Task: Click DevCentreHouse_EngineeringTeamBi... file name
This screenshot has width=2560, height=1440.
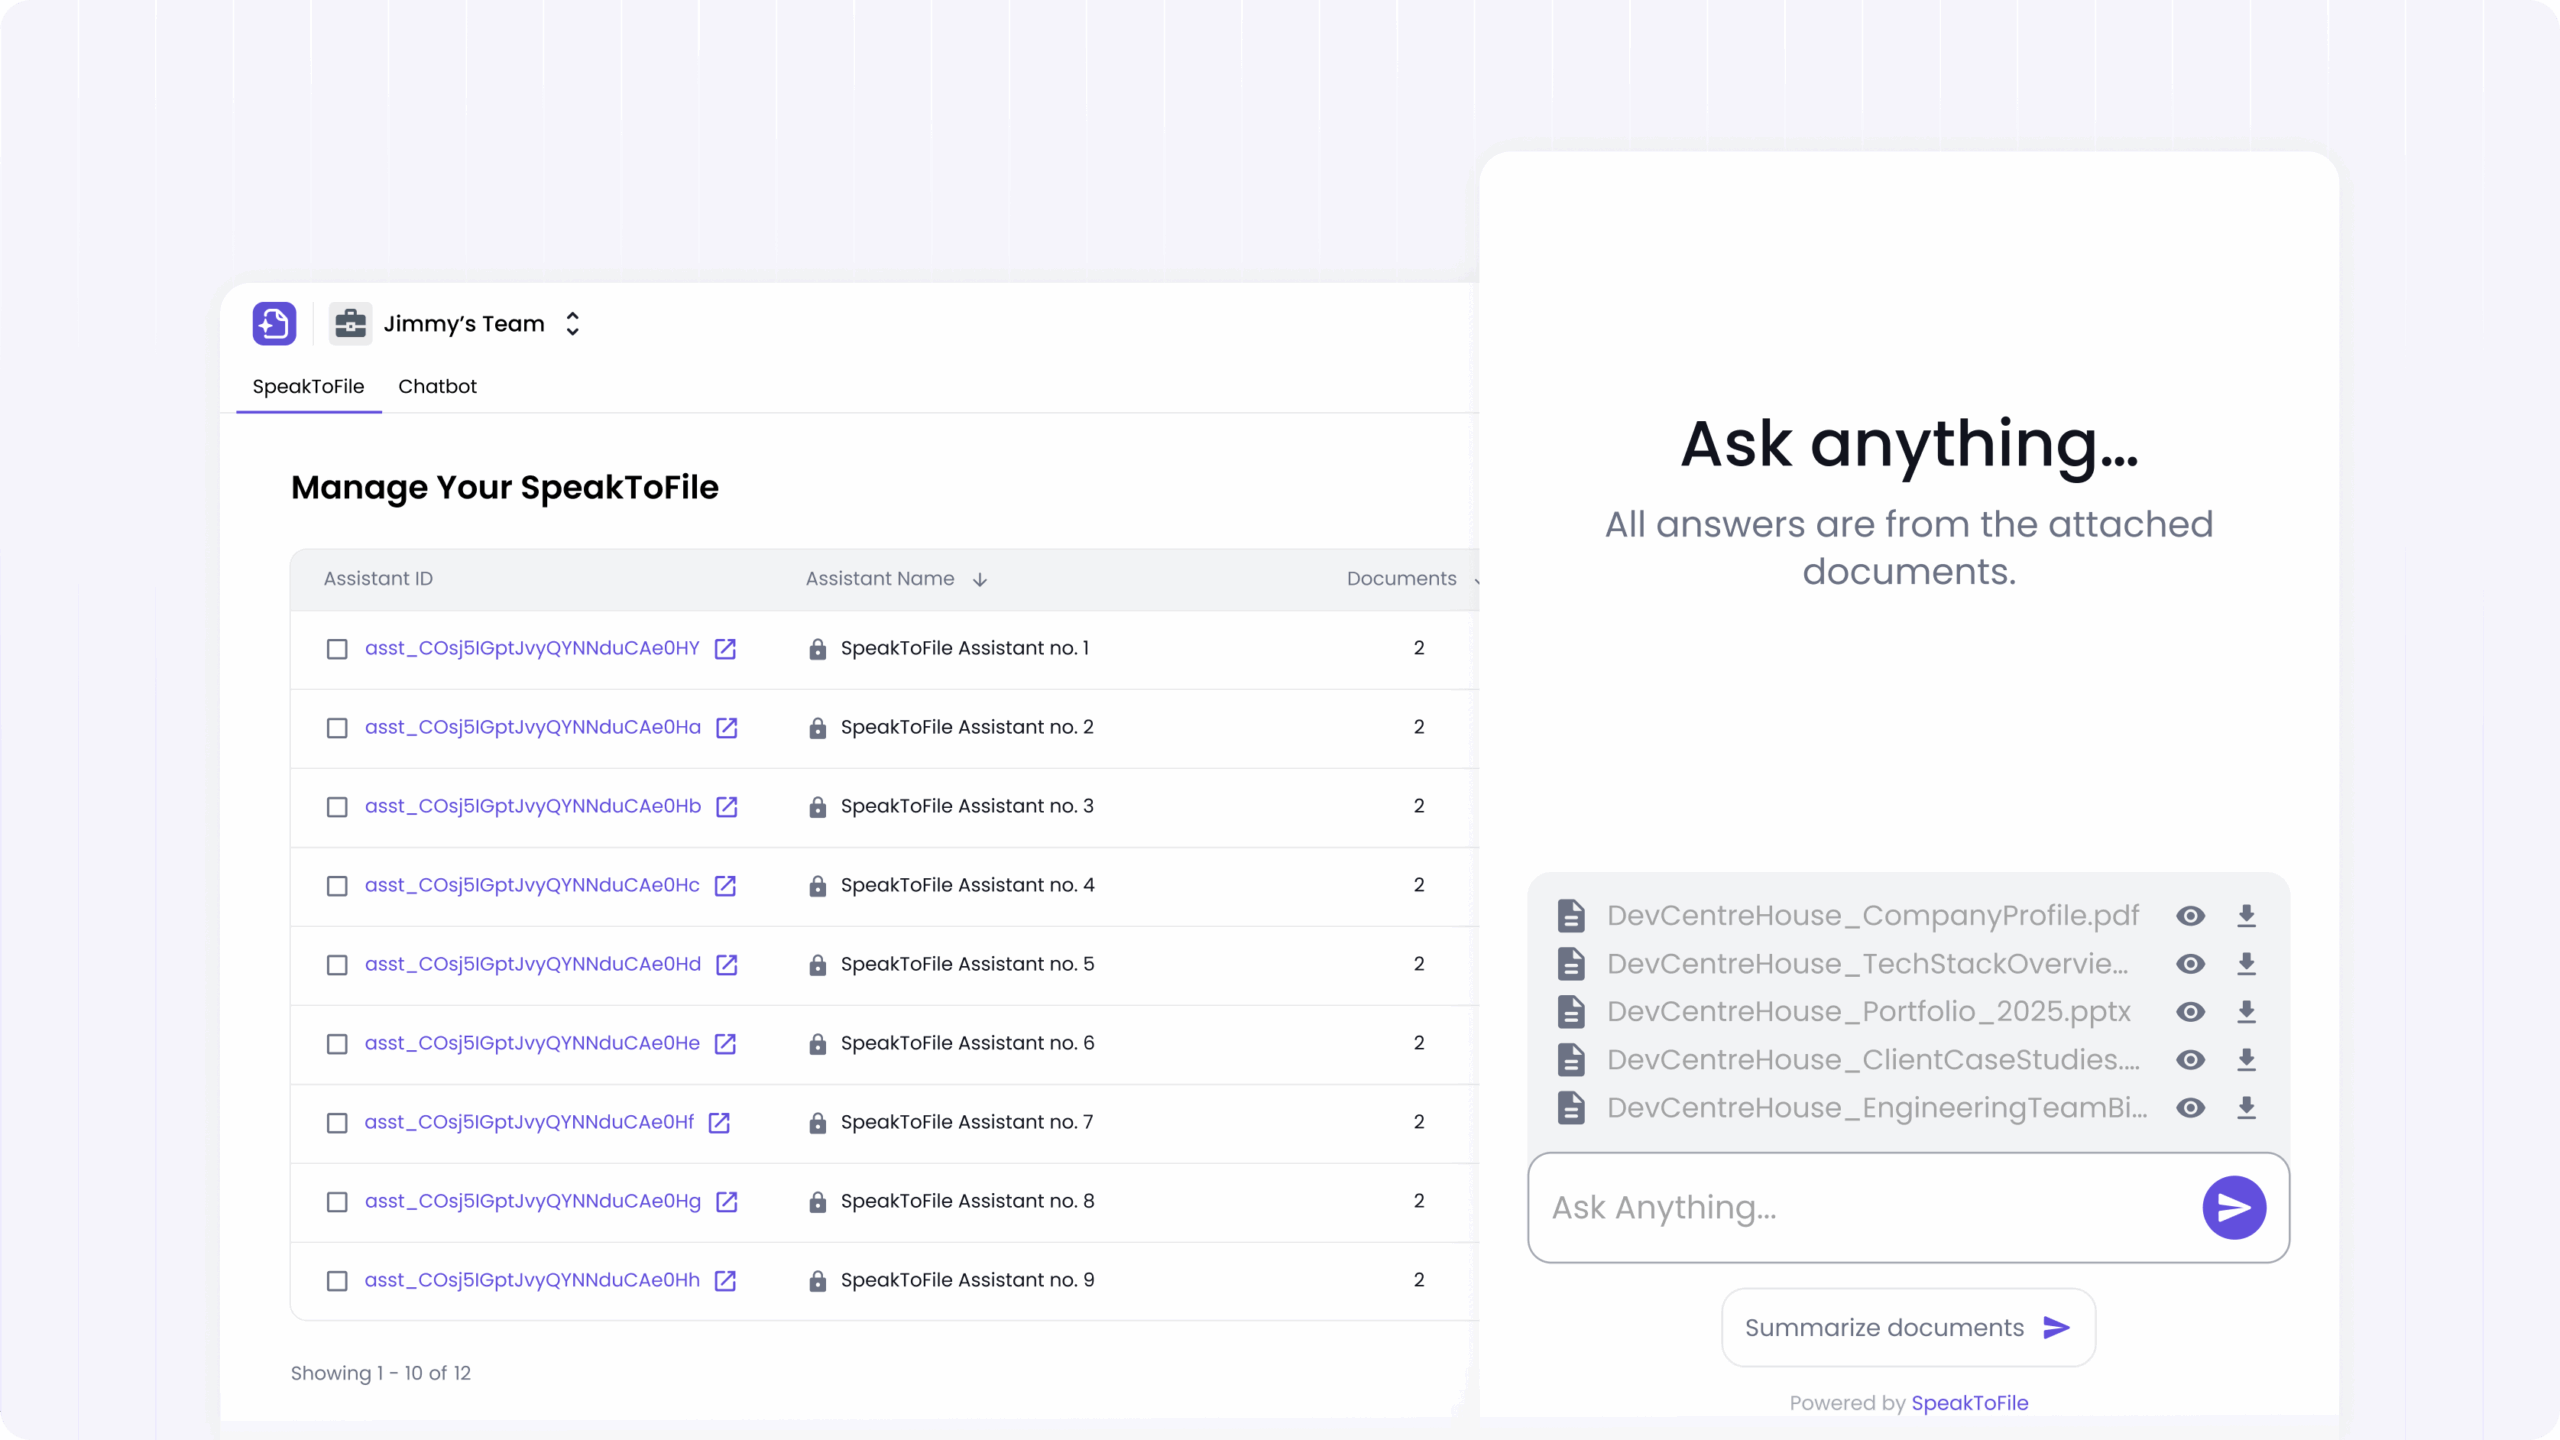Action: (x=1877, y=1108)
